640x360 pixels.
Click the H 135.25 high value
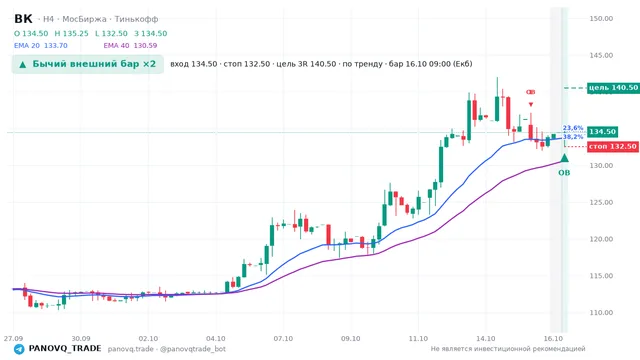coord(71,33)
